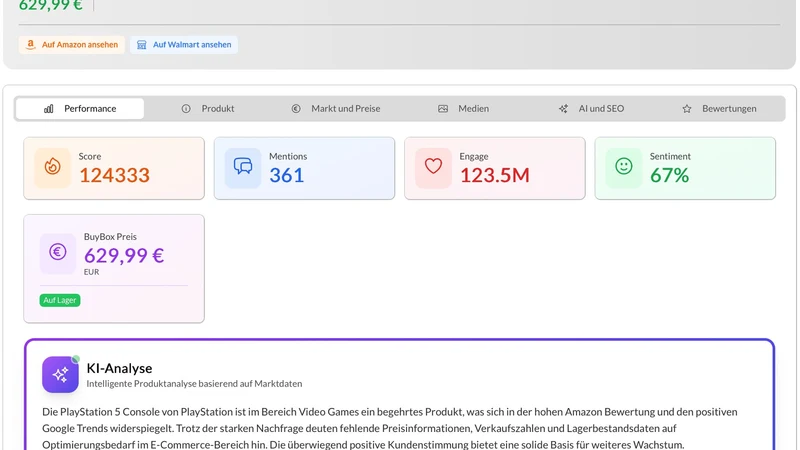Image resolution: width=800 pixels, height=450 pixels.
Task: Select the Engage value 123.5M
Action: (x=495, y=176)
